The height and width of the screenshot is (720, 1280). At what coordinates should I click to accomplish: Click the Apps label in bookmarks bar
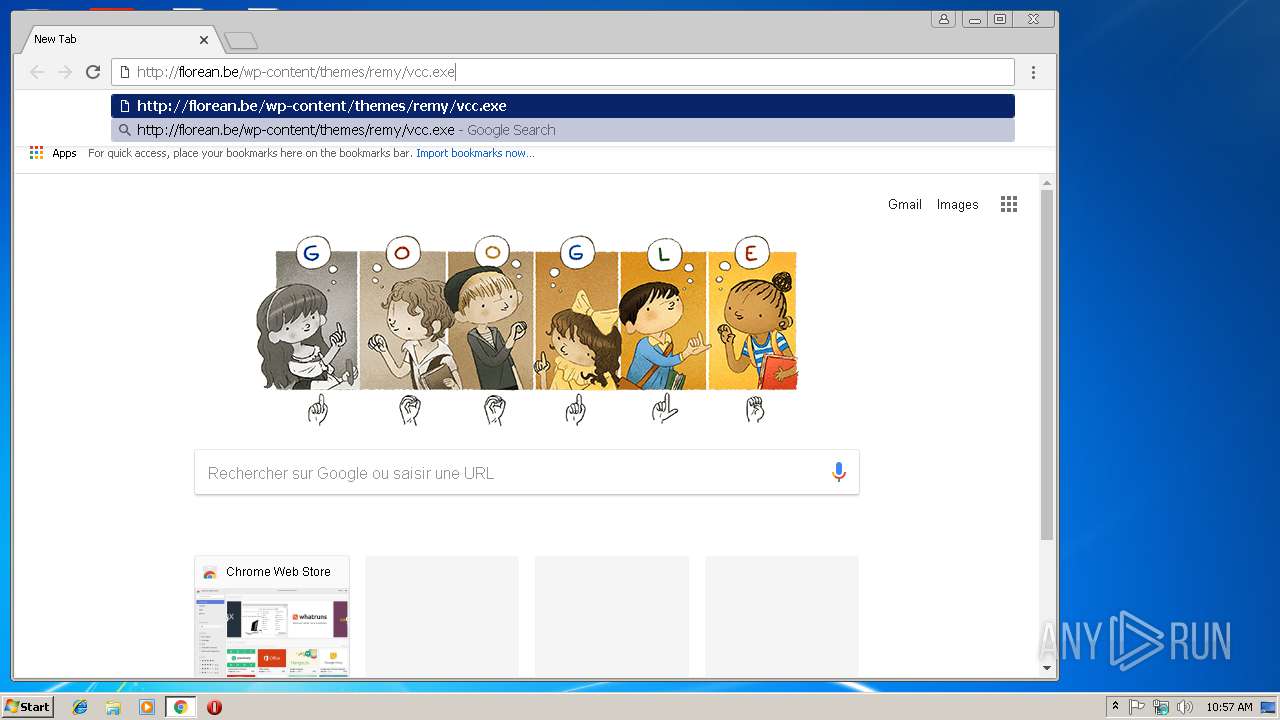(x=64, y=153)
